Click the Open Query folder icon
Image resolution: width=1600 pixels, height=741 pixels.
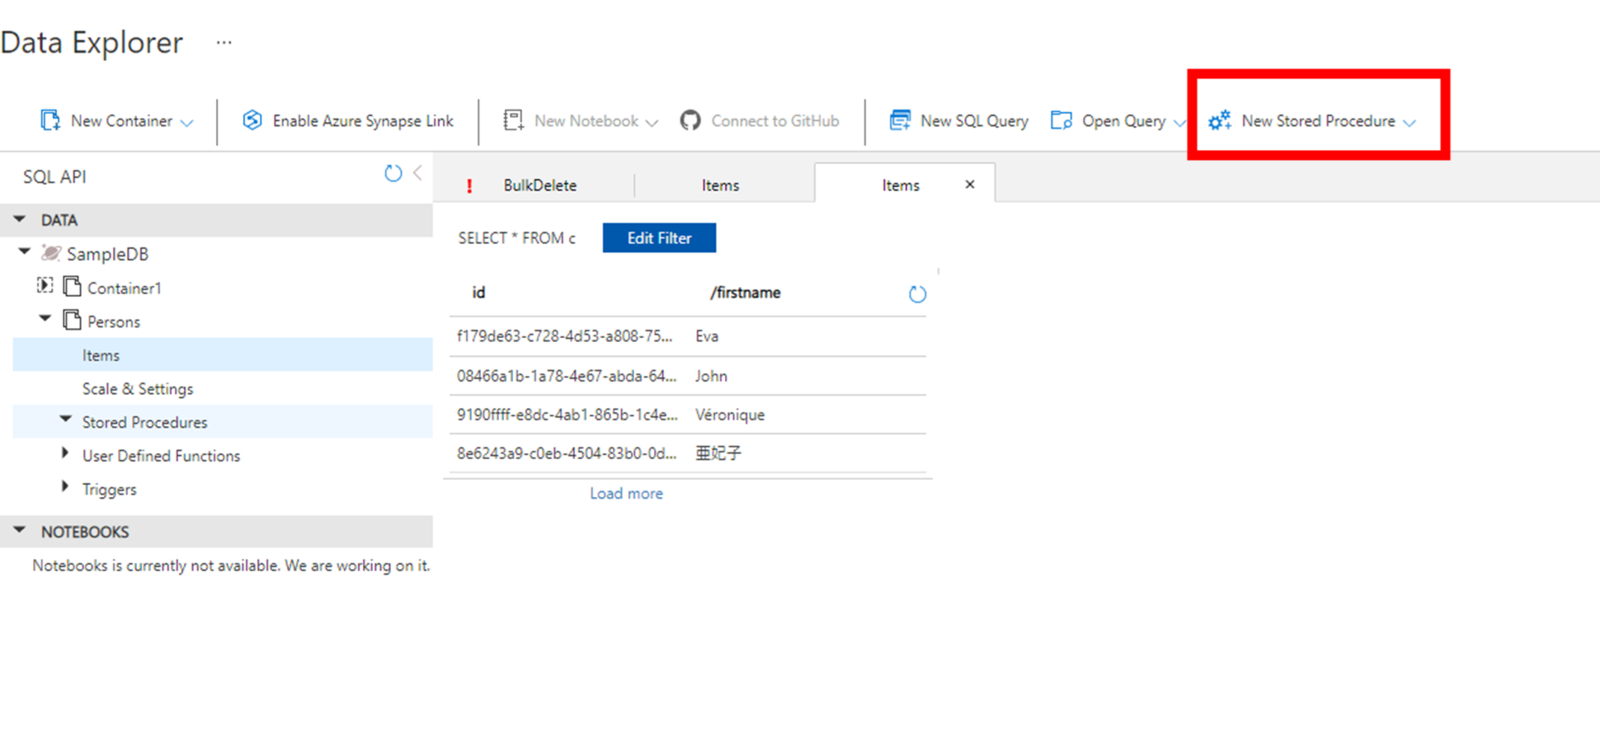[1061, 121]
